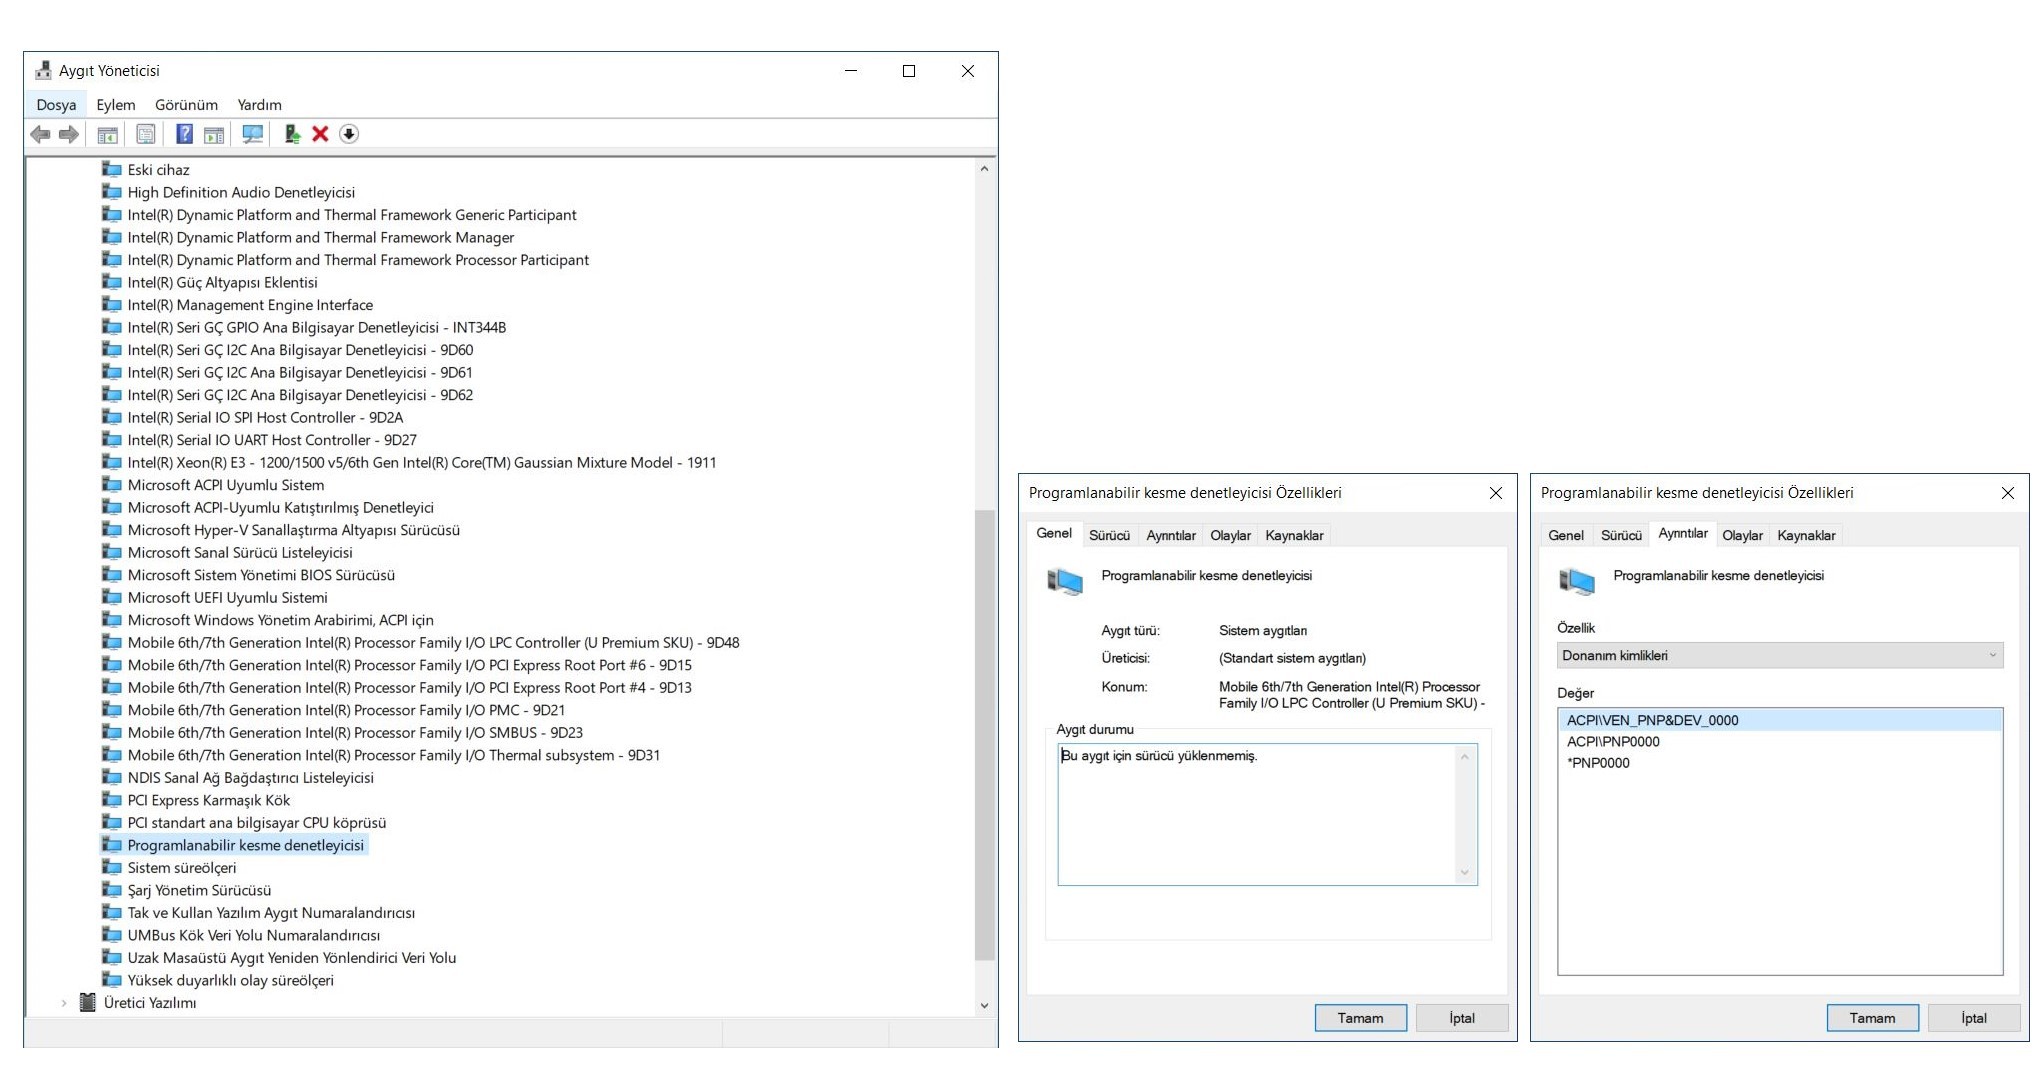Click the back arrow toolbar icon

(x=40, y=134)
